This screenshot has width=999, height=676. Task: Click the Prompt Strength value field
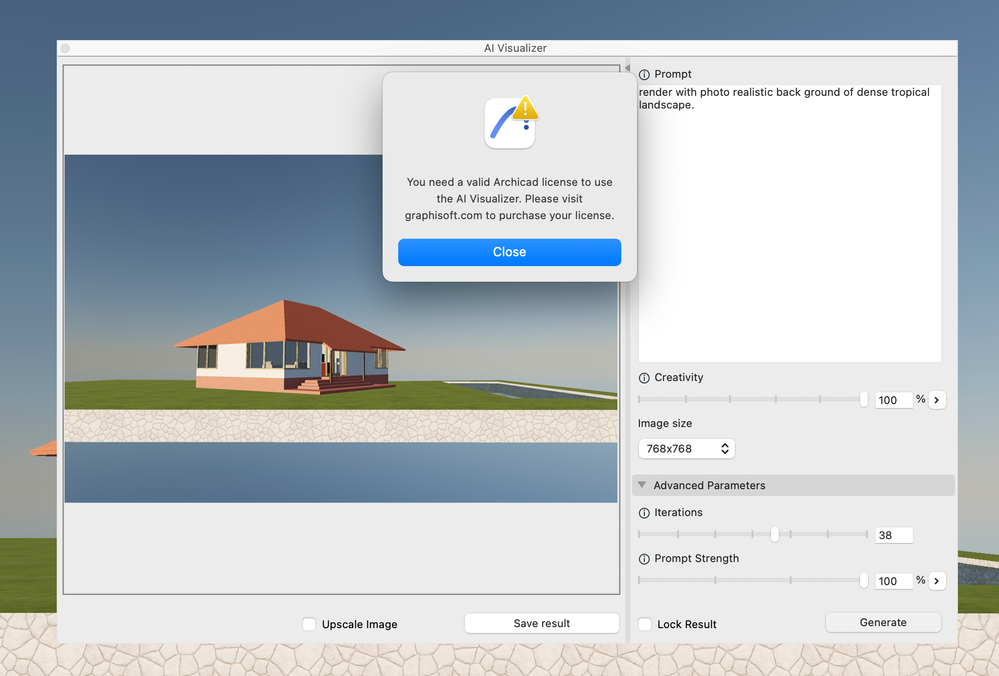click(x=894, y=581)
